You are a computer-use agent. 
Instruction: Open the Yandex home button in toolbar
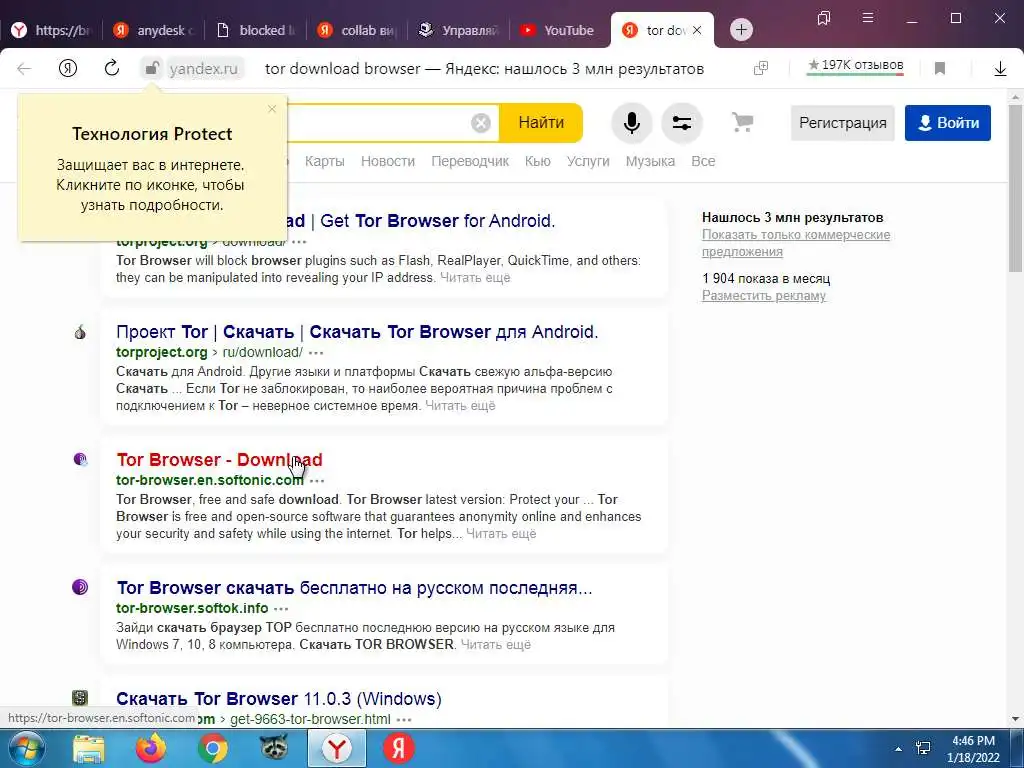(68, 69)
